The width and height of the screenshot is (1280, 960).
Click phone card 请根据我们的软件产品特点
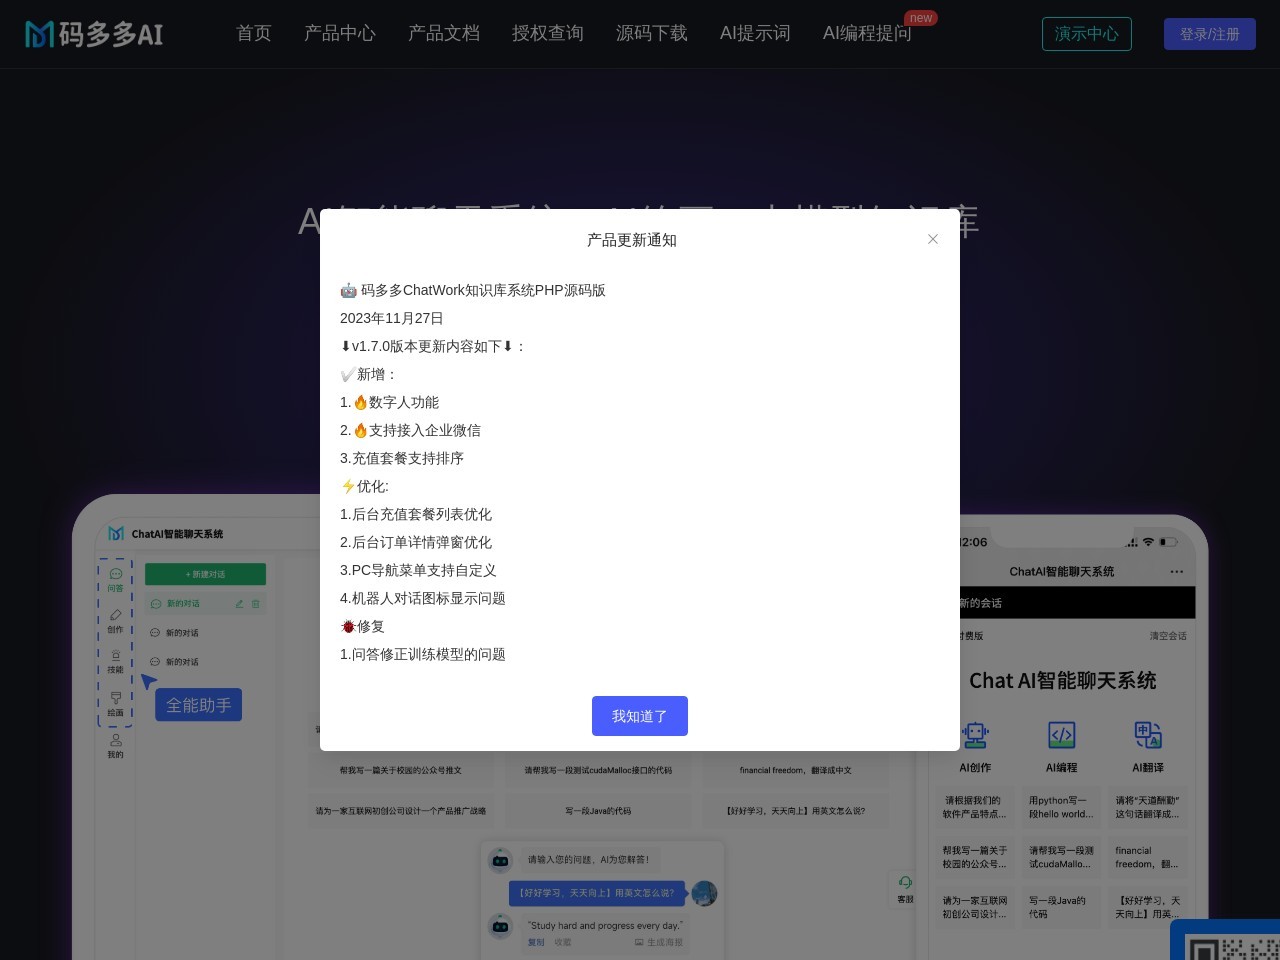tap(975, 807)
